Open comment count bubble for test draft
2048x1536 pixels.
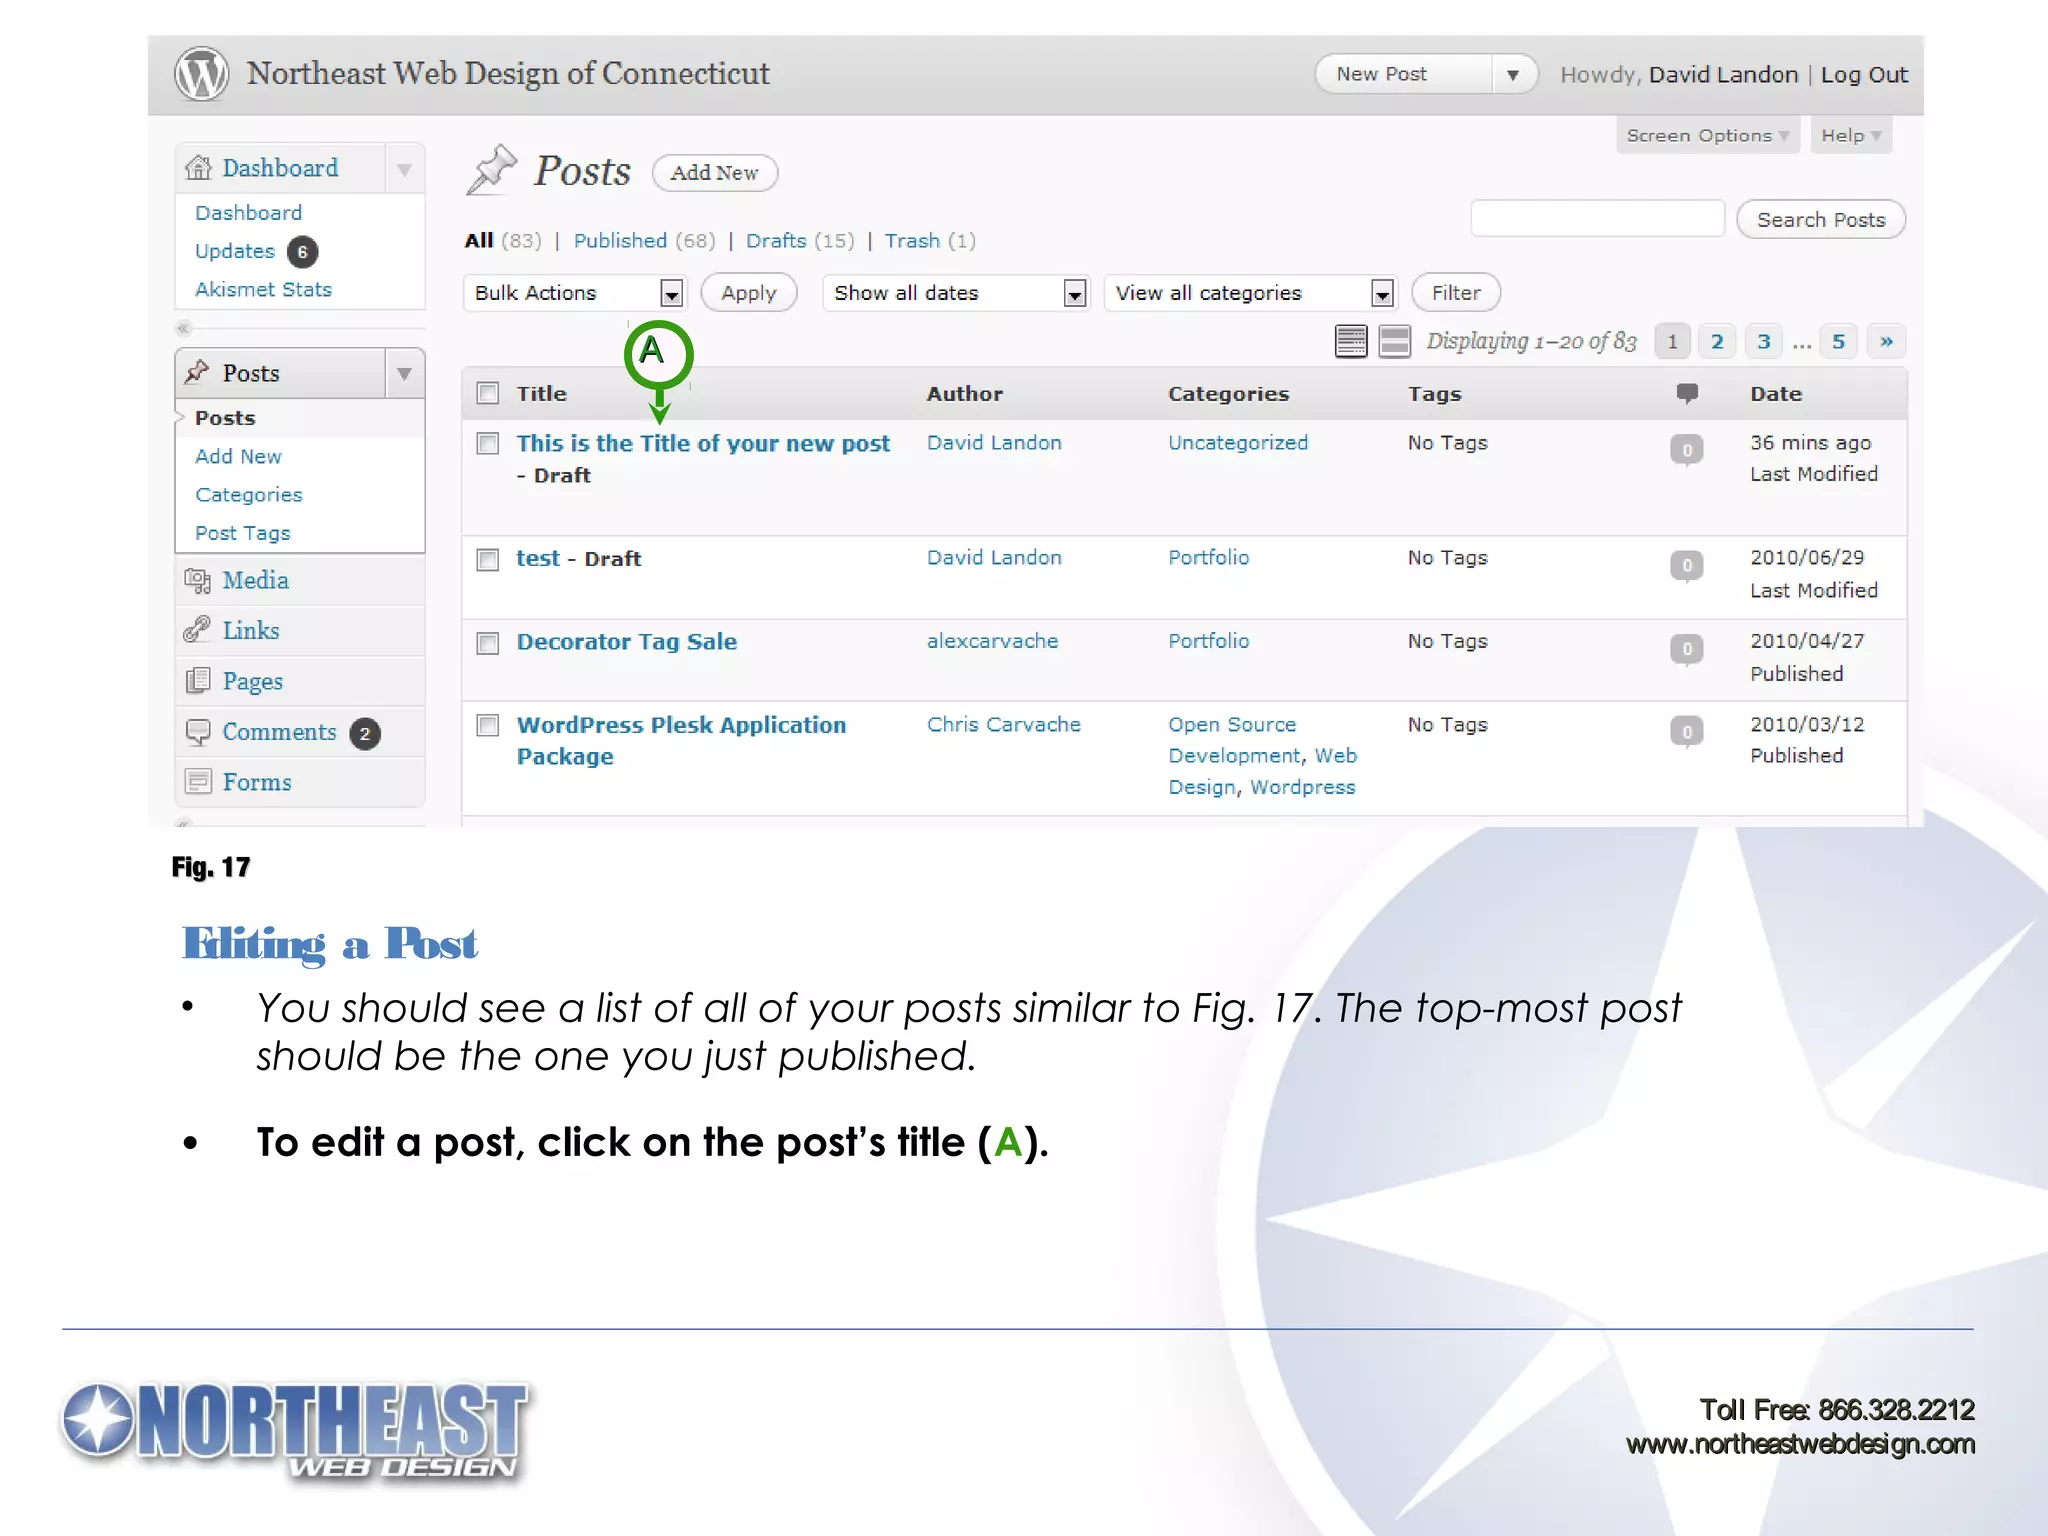tap(1686, 566)
